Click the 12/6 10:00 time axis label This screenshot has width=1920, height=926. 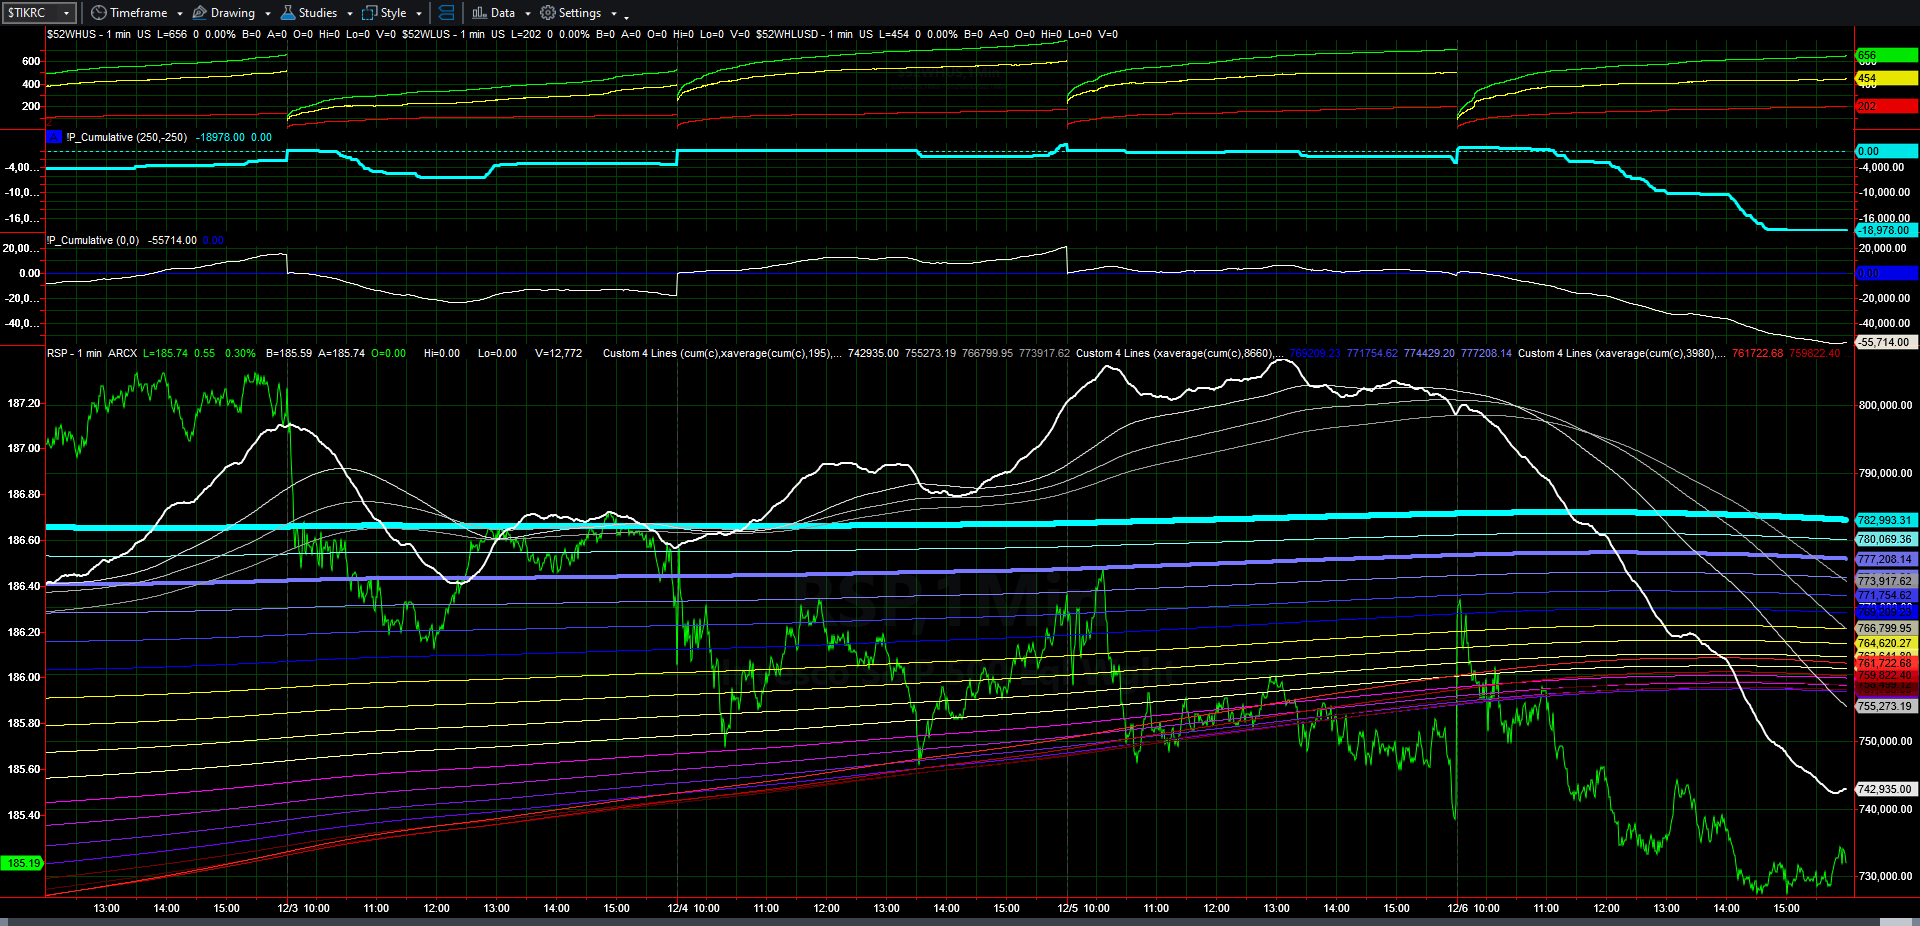(x=1473, y=908)
